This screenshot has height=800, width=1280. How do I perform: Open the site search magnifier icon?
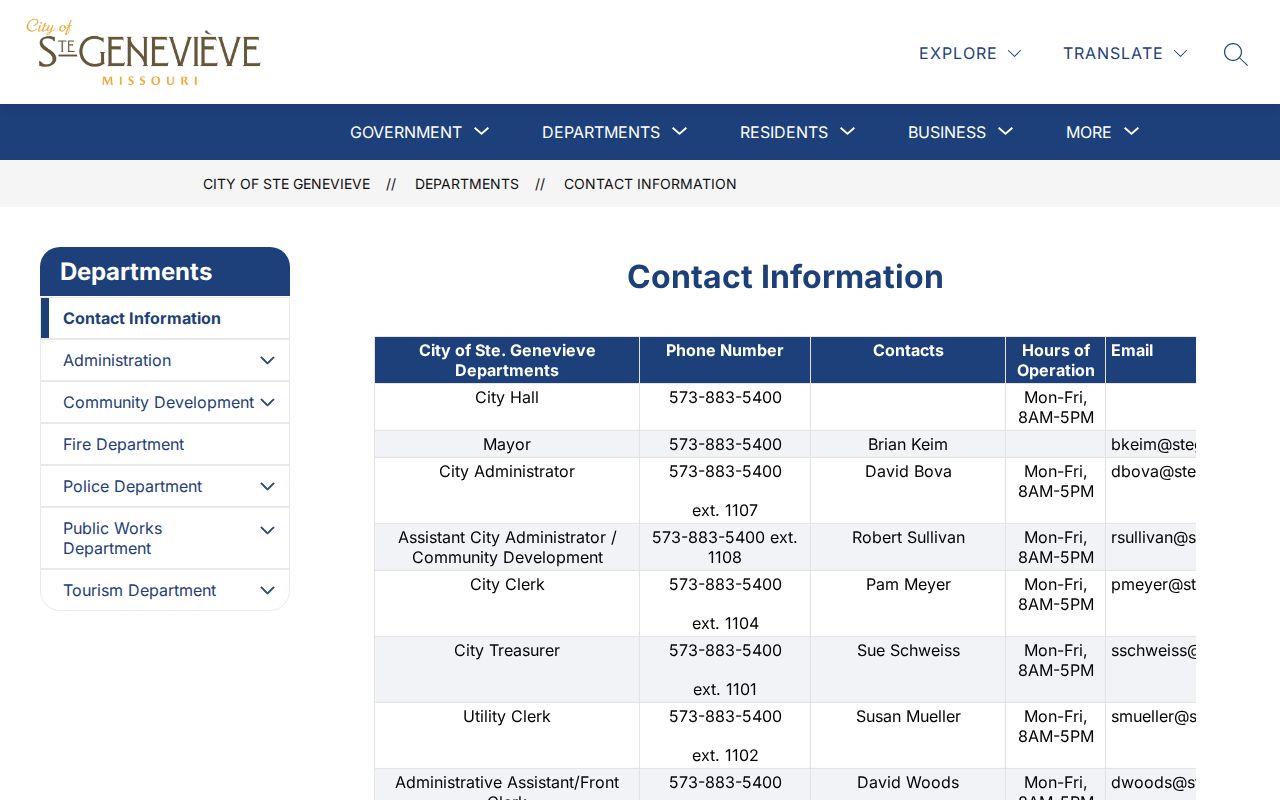tap(1235, 54)
